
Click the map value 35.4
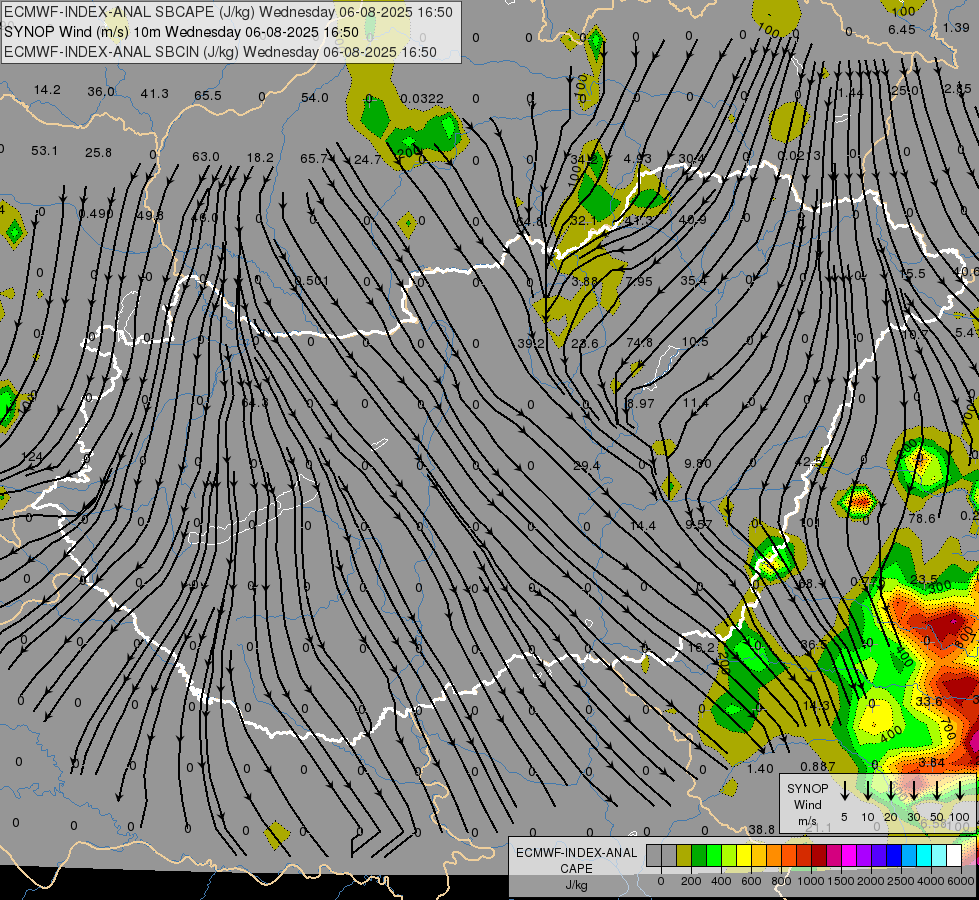pyautogui.click(x=693, y=281)
